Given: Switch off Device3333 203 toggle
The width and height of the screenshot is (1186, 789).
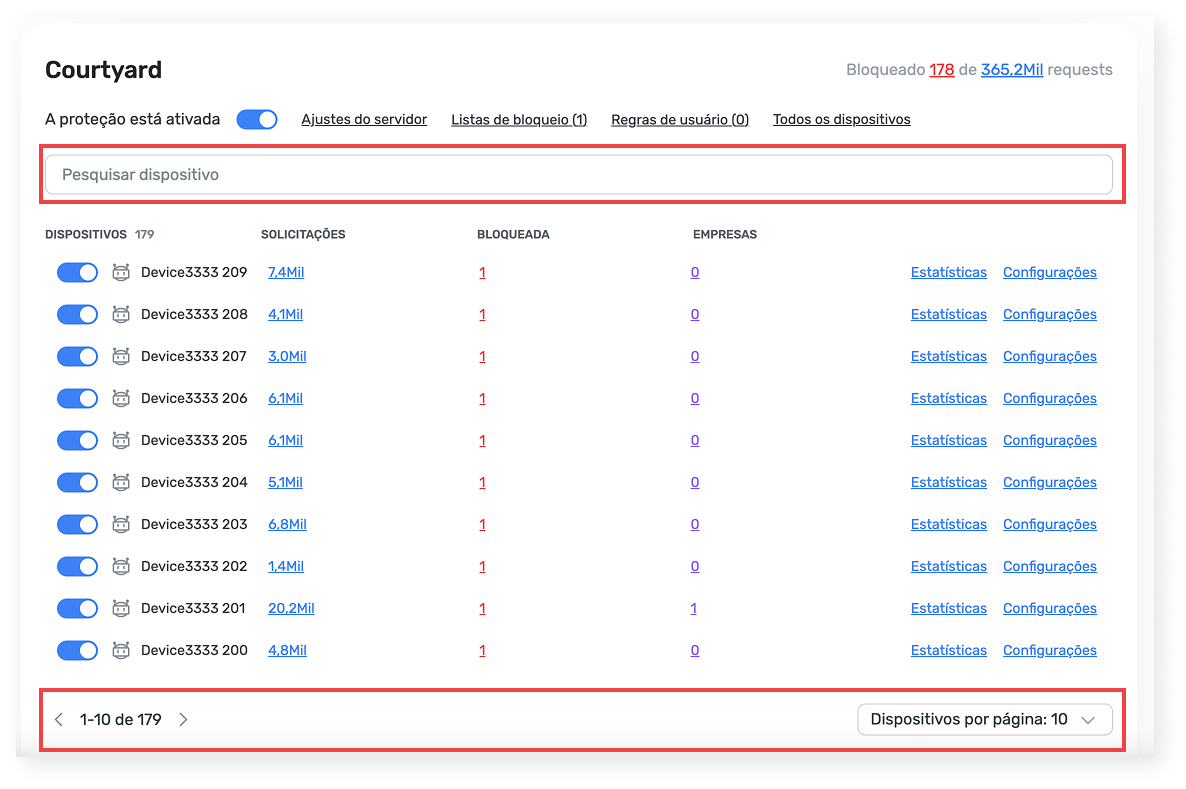Looking at the screenshot, I should click(77, 524).
